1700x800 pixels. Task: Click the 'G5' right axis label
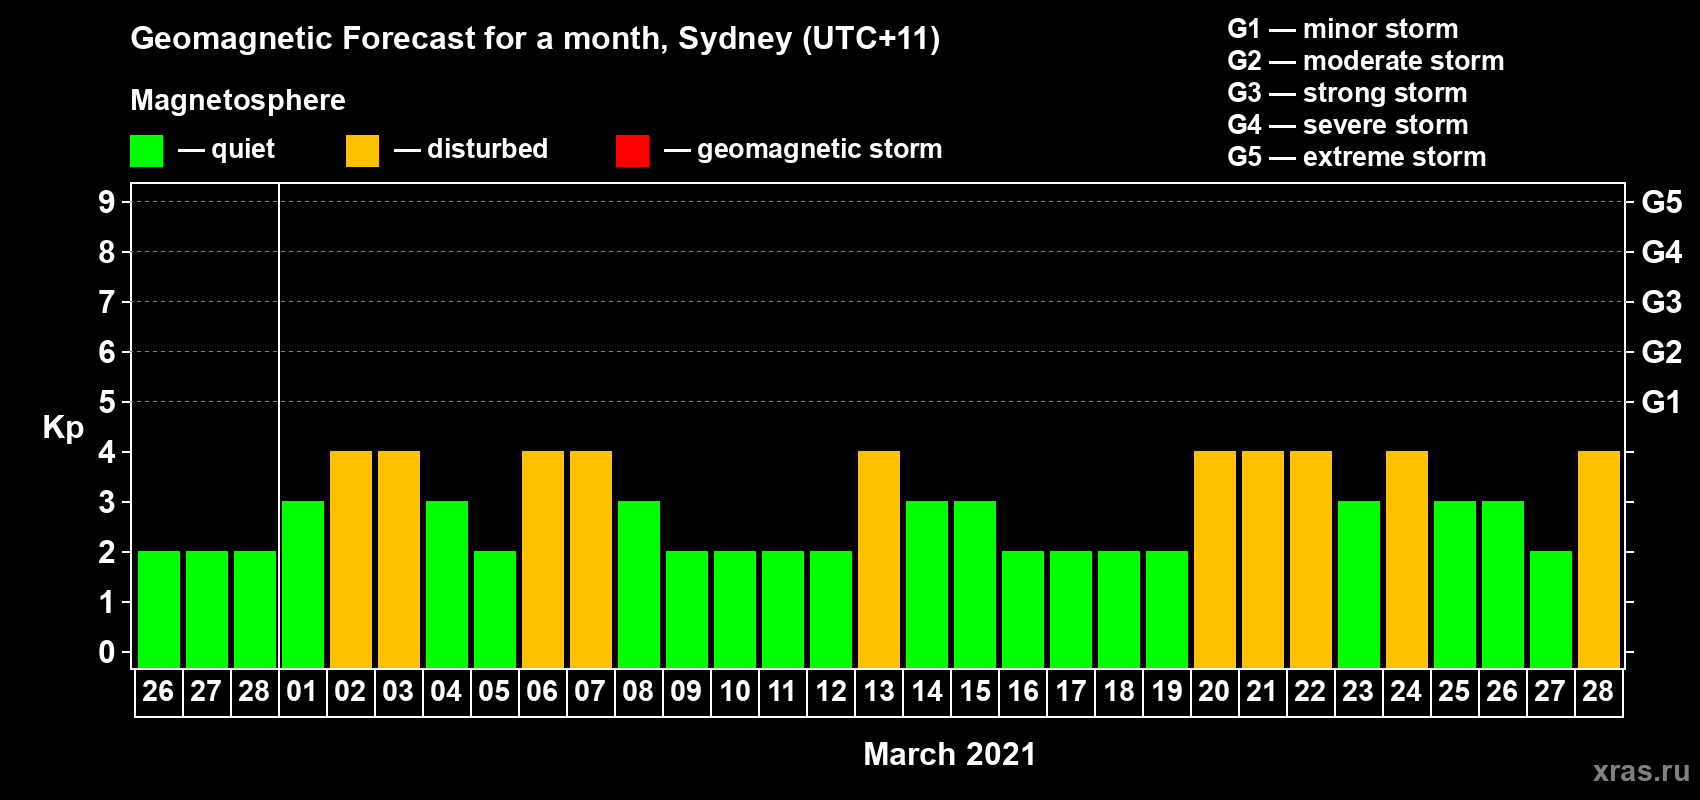pos(1662,202)
